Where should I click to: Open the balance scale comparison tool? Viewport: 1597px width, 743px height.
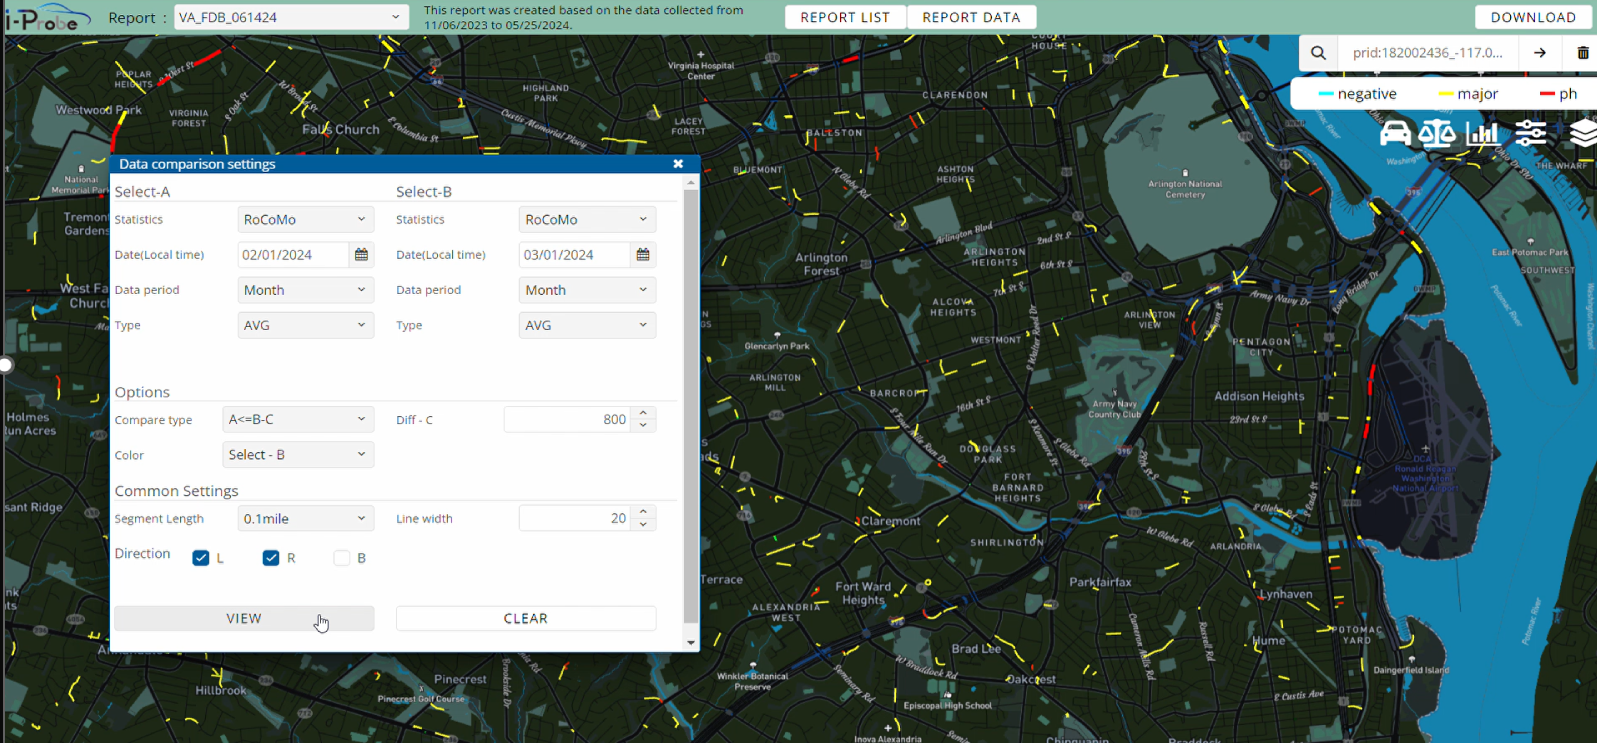pos(1437,133)
